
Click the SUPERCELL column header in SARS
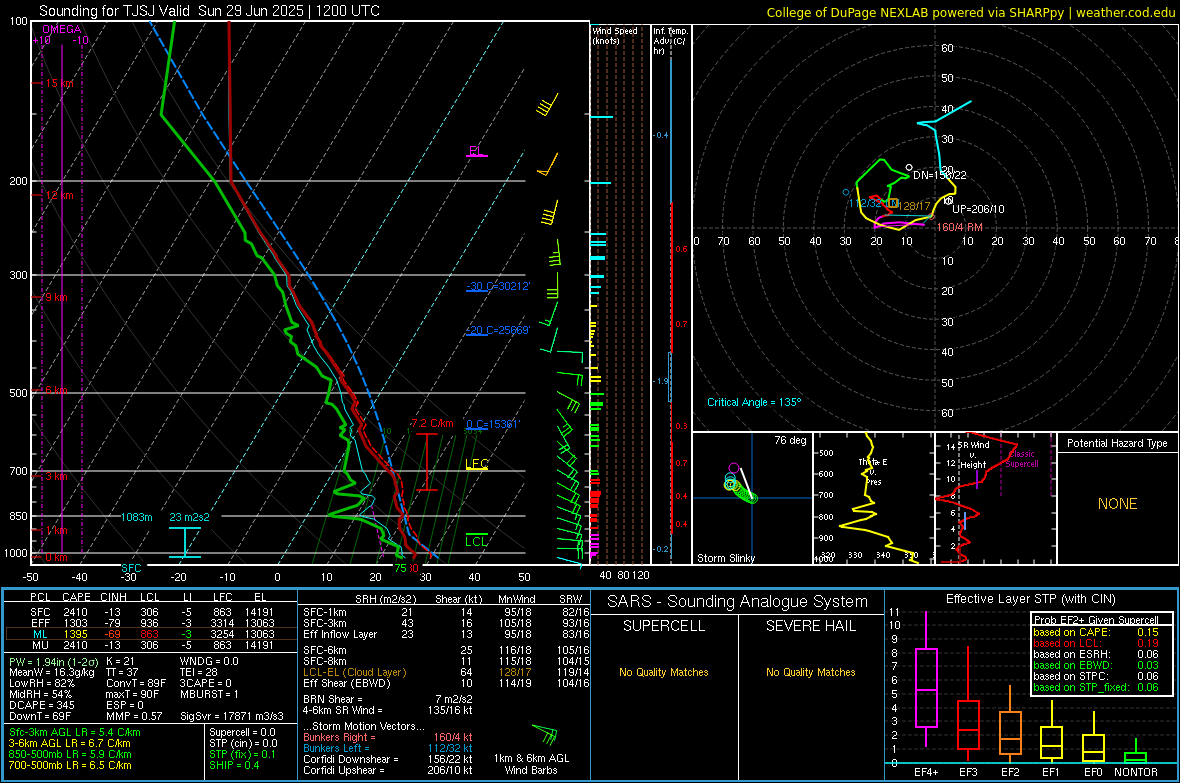pos(664,626)
